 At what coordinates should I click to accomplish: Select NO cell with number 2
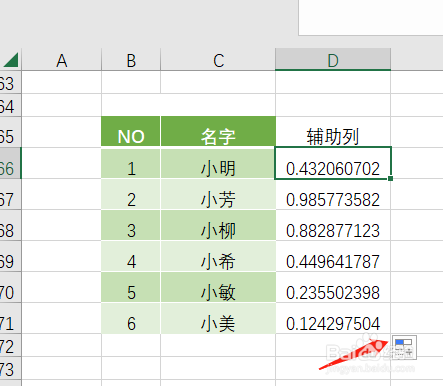[x=131, y=194]
